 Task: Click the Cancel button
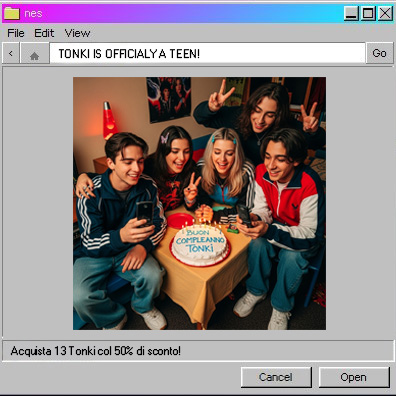(276, 377)
